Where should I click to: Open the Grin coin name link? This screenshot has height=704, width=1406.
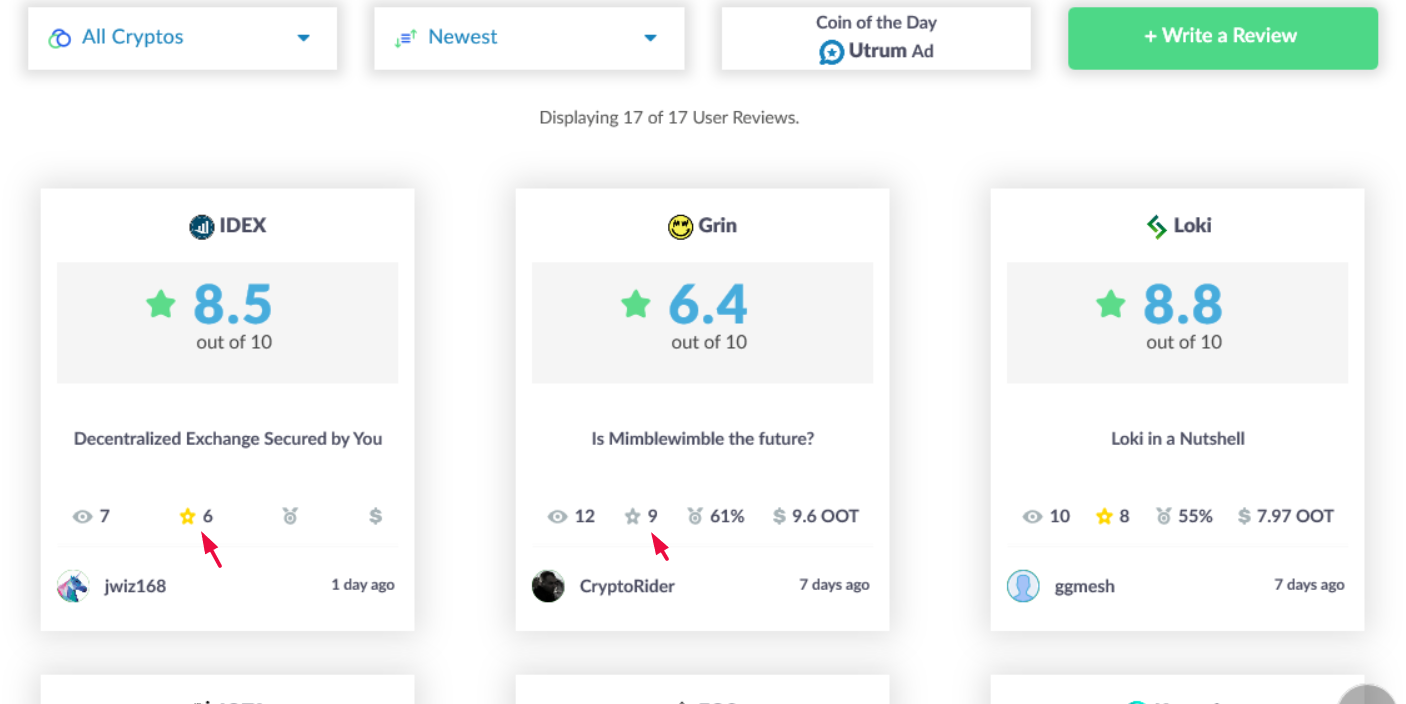pyautogui.click(x=718, y=226)
